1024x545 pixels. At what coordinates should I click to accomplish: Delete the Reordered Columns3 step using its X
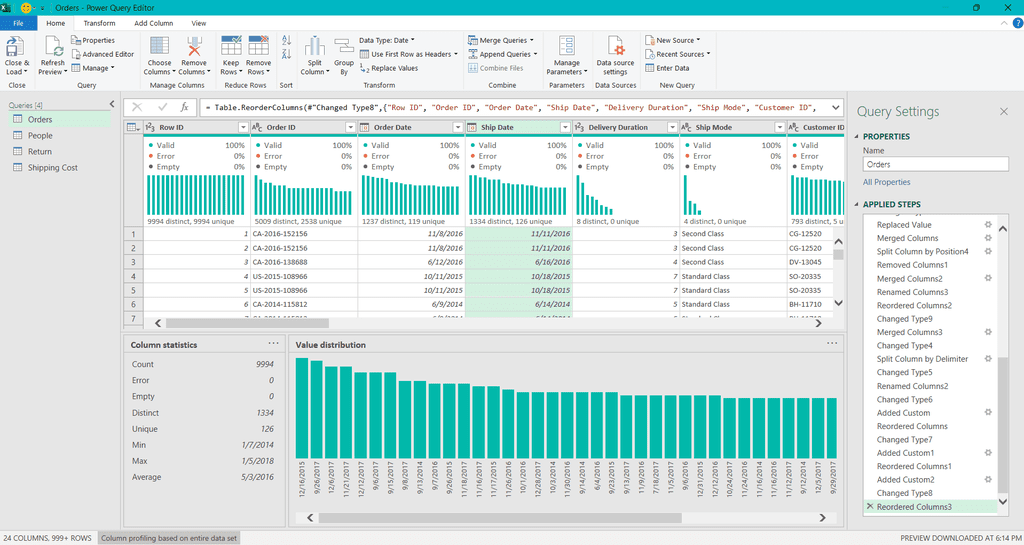tap(868, 507)
